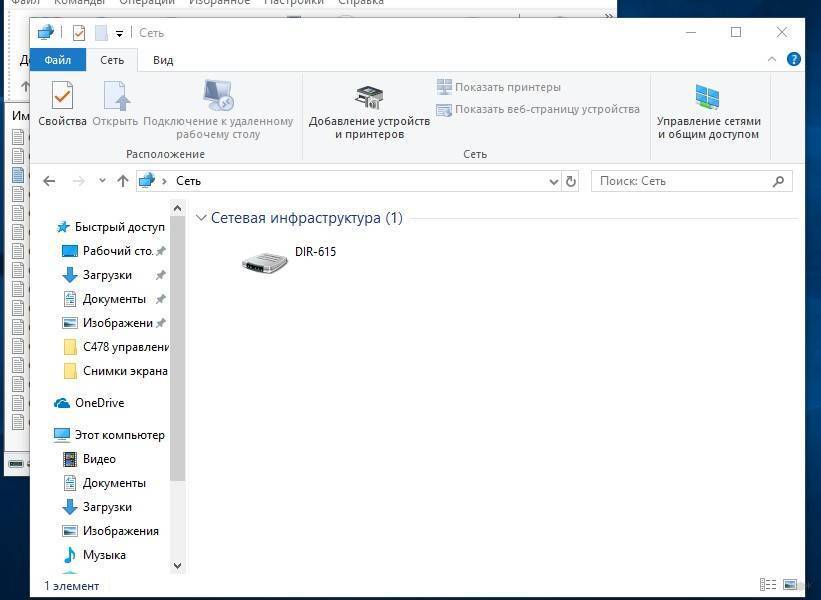Open Изображения under Этот компьютер
This screenshot has height=600, width=821.
tap(110, 531)
